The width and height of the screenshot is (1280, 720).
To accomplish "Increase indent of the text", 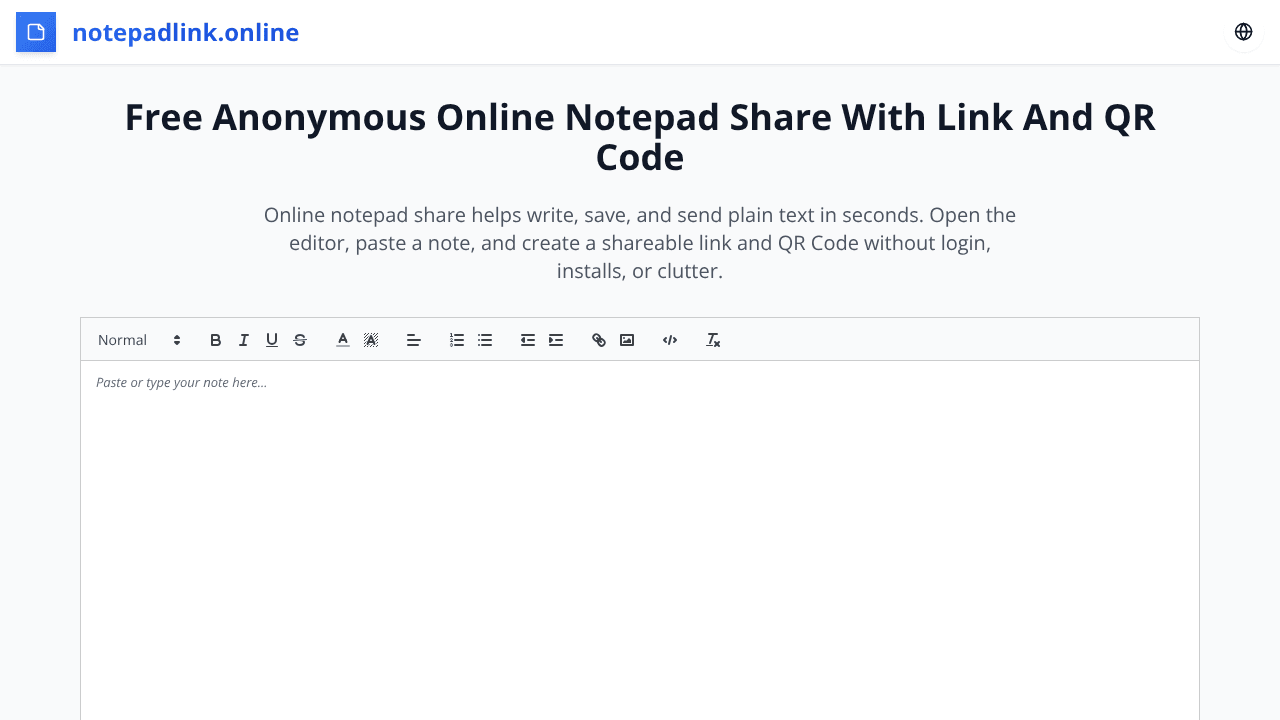I will (x=555, y=340).
